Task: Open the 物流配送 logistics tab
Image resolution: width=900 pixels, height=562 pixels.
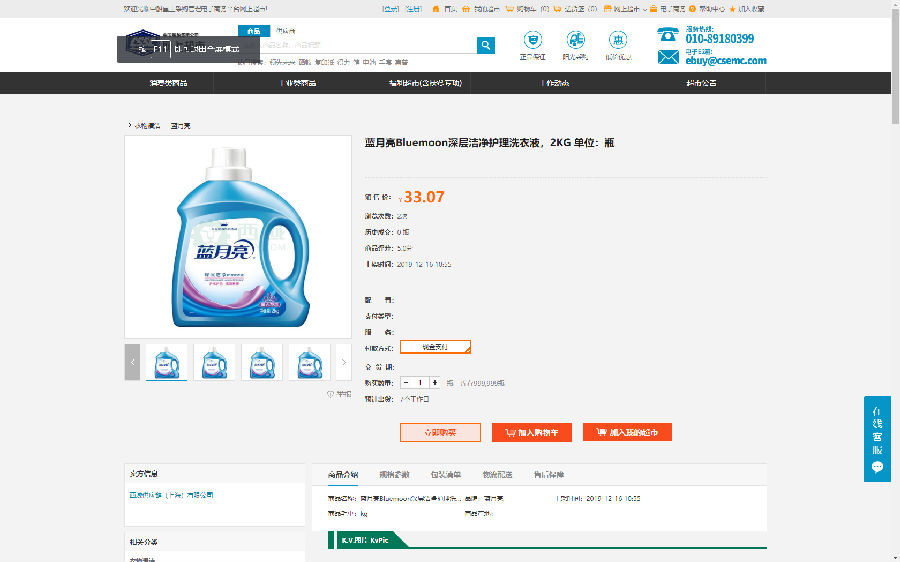Action: [x=497, y=474]
